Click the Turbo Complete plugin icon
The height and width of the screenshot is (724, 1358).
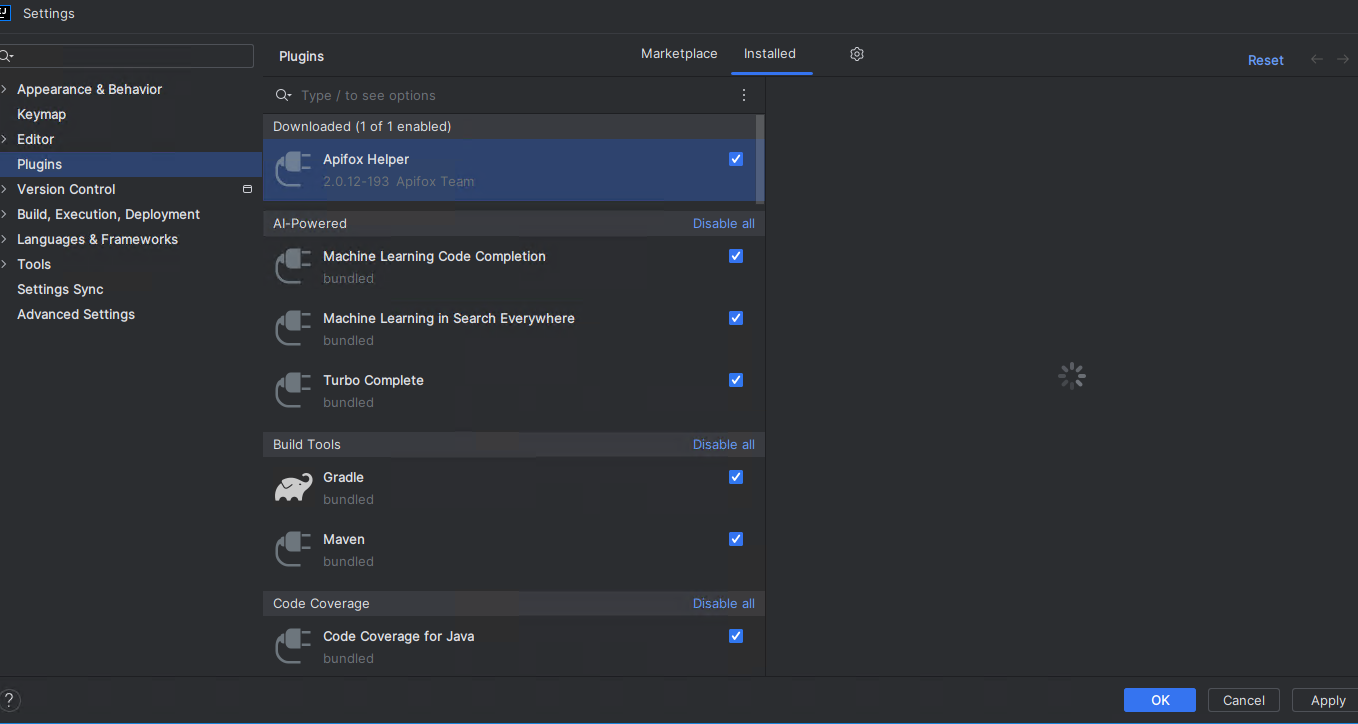point(293,390)
